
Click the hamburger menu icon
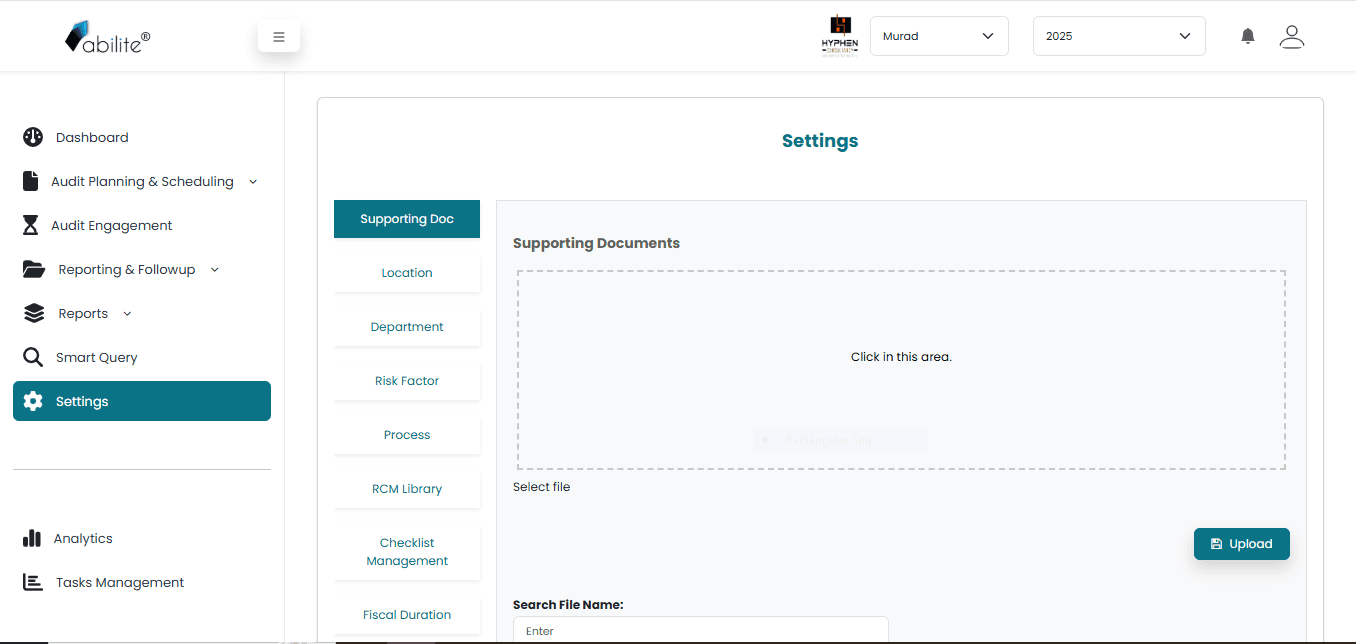coord(279,37)
